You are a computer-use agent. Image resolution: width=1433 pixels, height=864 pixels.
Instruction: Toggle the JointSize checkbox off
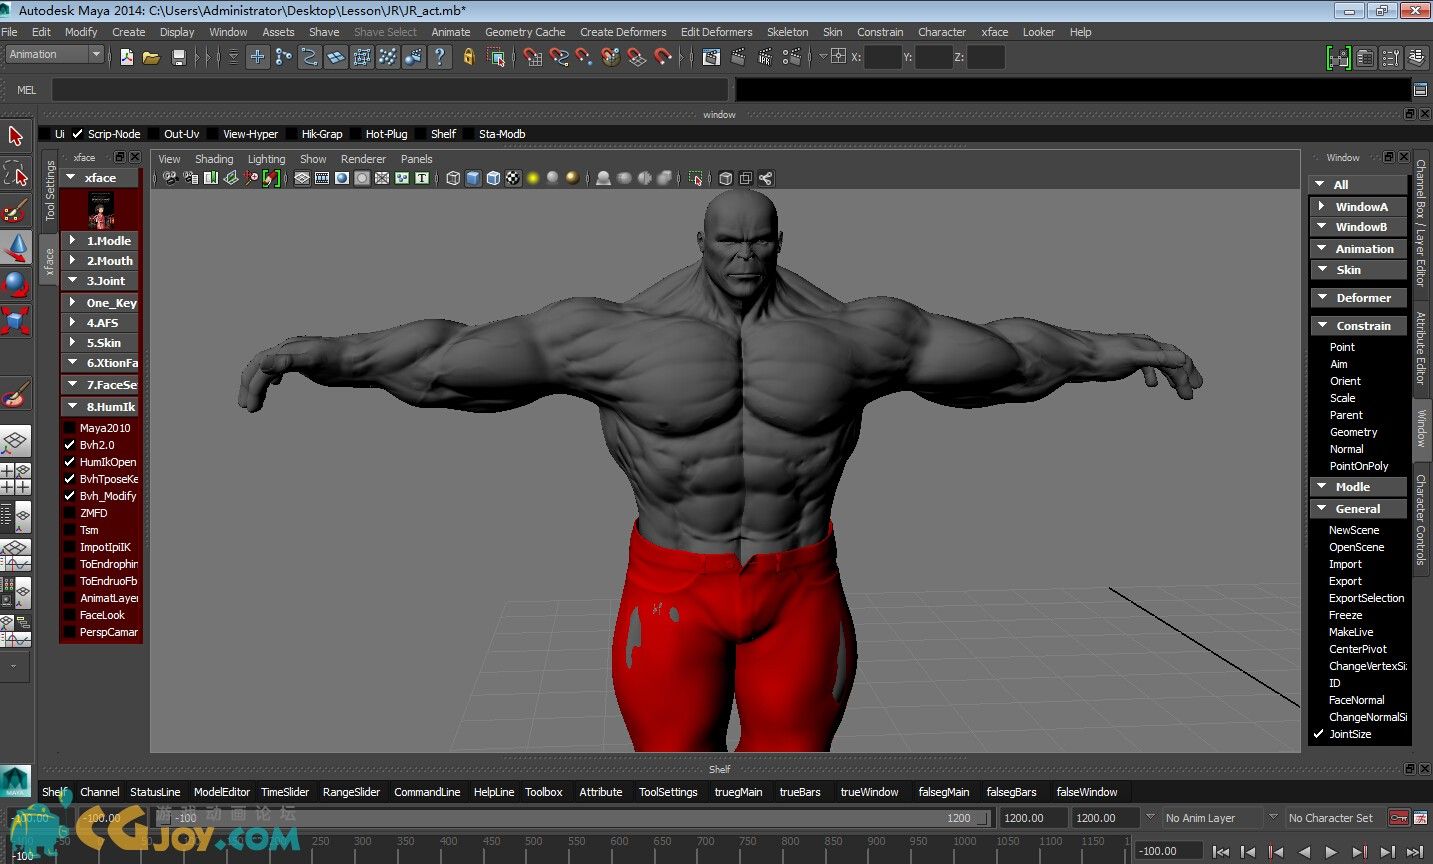[x=1318, y=734]
